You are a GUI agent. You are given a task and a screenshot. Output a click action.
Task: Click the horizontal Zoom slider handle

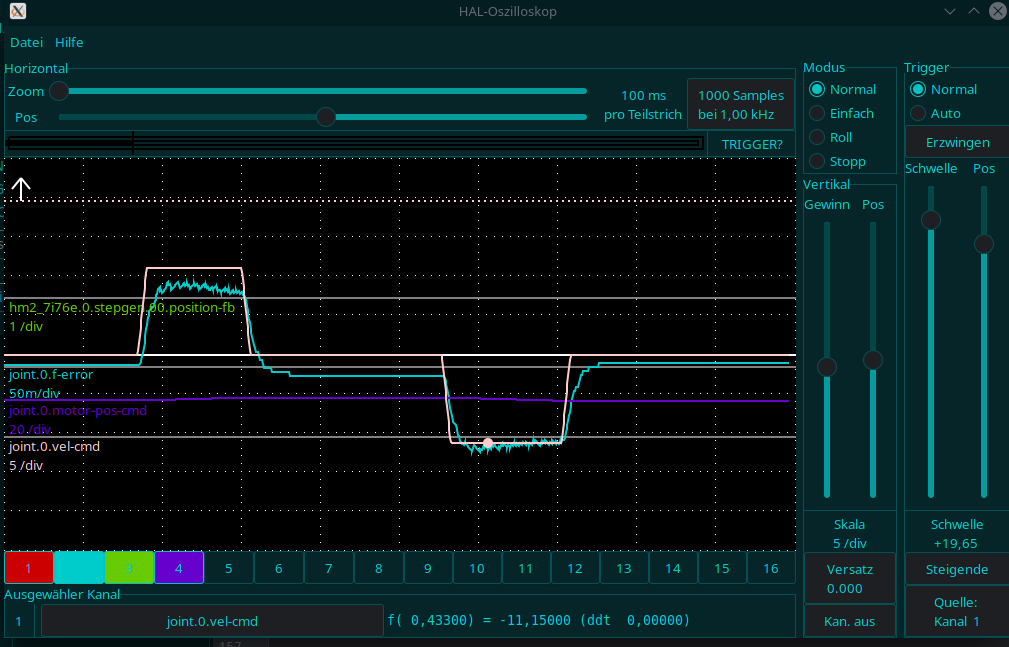point(59,91)
